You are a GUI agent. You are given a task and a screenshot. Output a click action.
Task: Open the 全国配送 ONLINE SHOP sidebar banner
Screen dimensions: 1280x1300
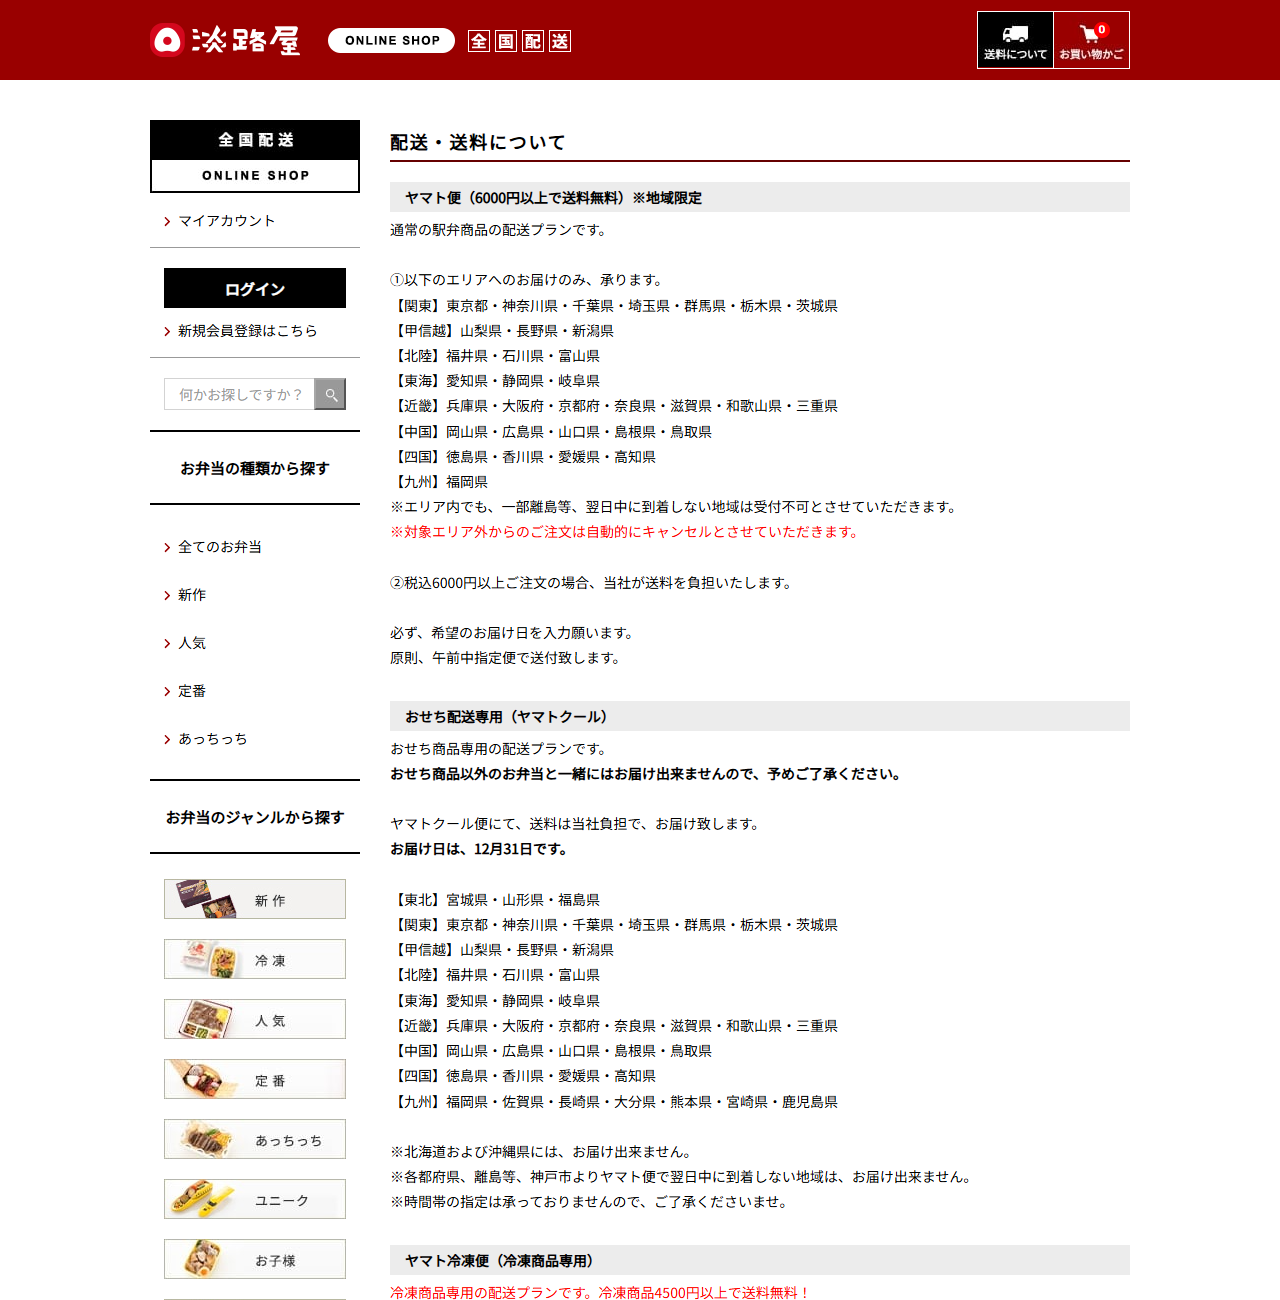click(x=255, y=156)
